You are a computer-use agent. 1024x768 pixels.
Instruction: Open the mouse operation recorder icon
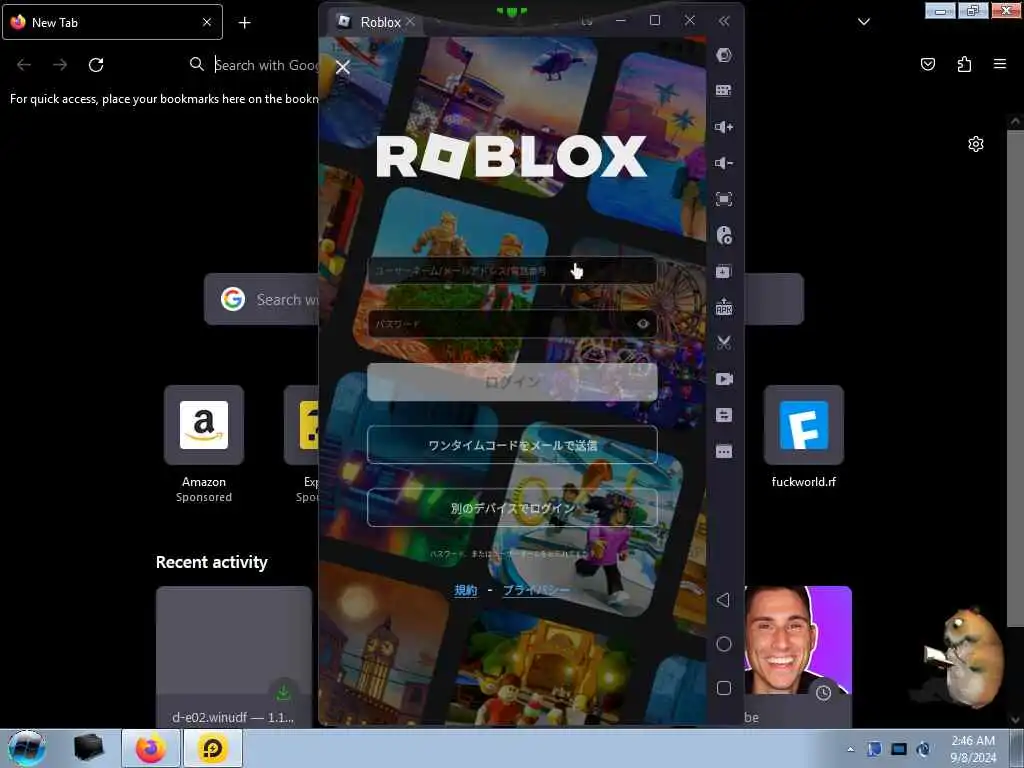pyautogui.click(x=724, y=235)
